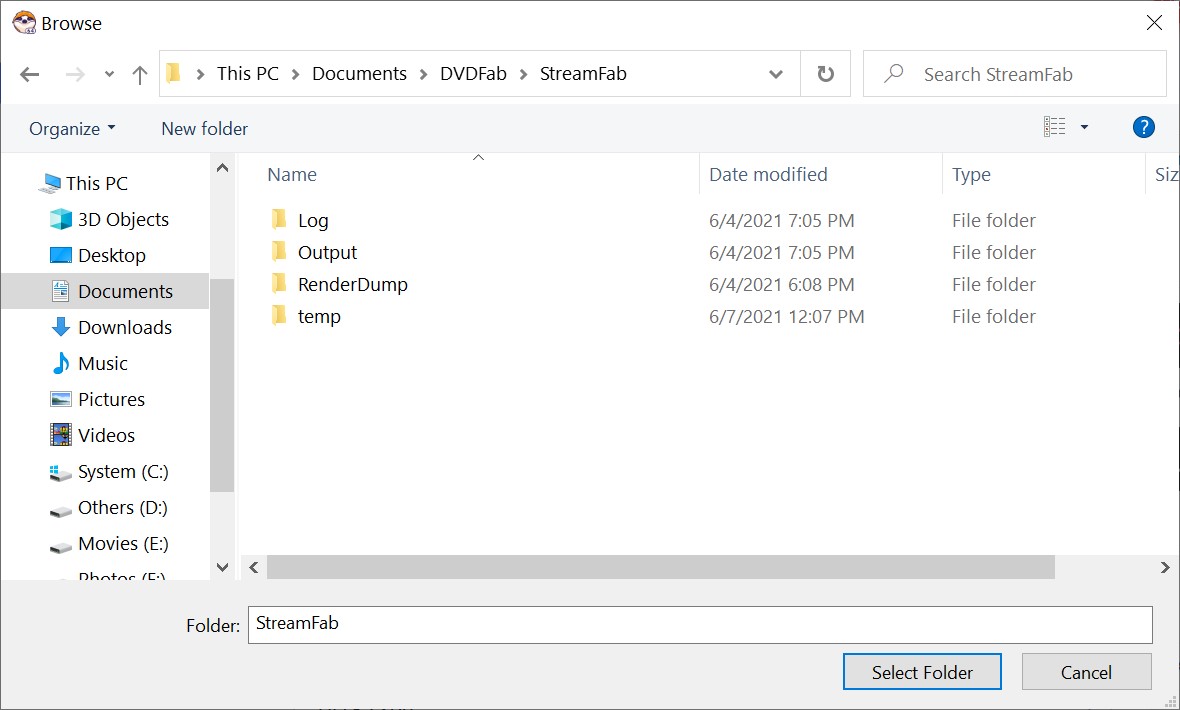Open Help with the question mark

tap(1143, 127)
